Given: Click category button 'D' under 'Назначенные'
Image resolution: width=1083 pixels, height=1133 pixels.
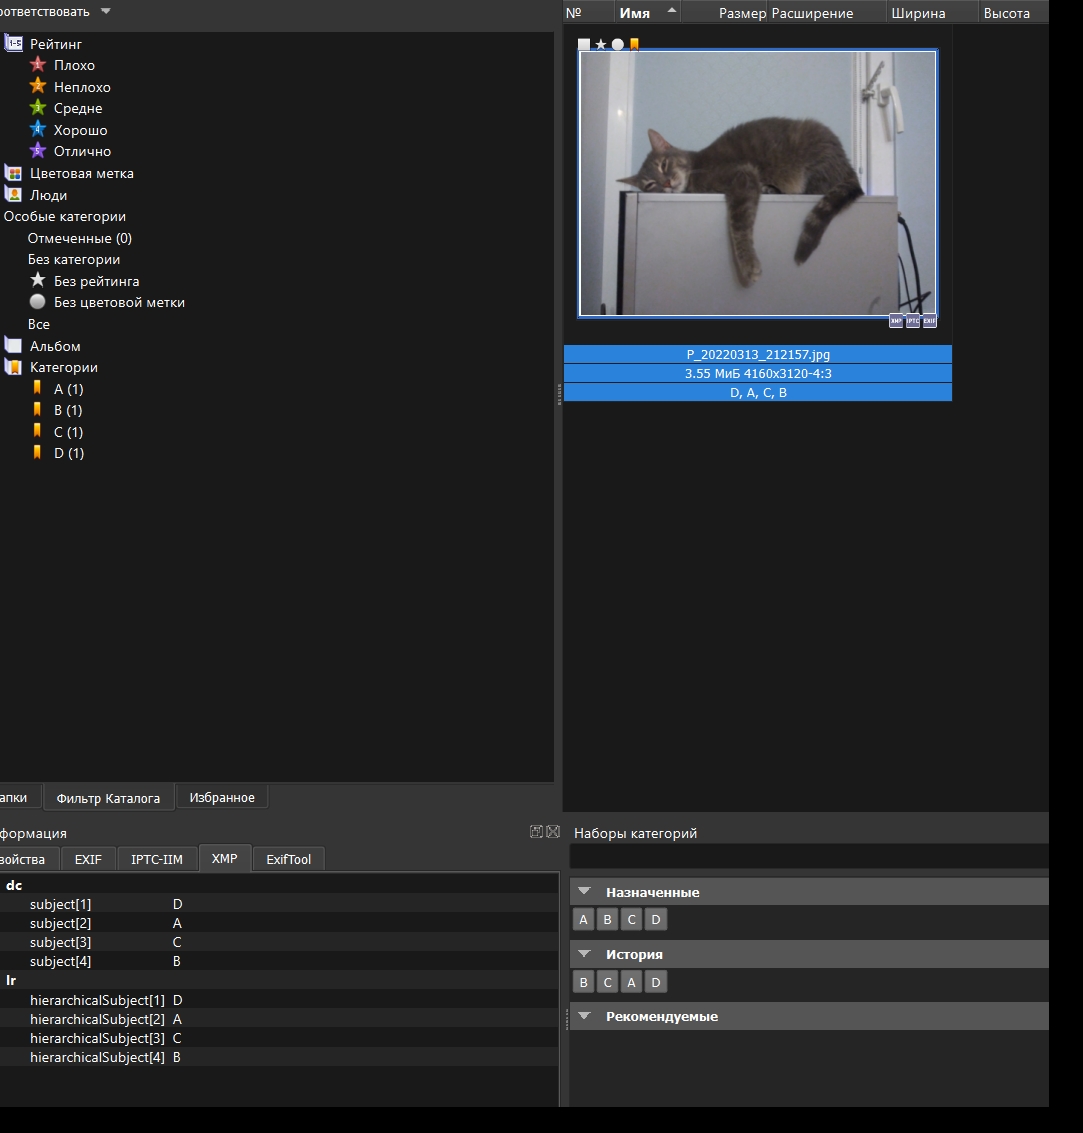Looking at the screenshot, I should pos(655,920).
